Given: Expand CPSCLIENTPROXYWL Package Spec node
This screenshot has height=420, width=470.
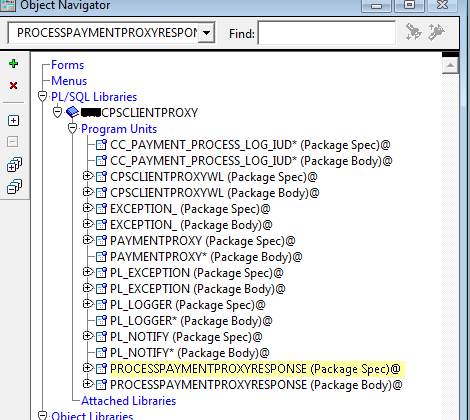Looking at the screenshot, I should [x=87, y=176].
